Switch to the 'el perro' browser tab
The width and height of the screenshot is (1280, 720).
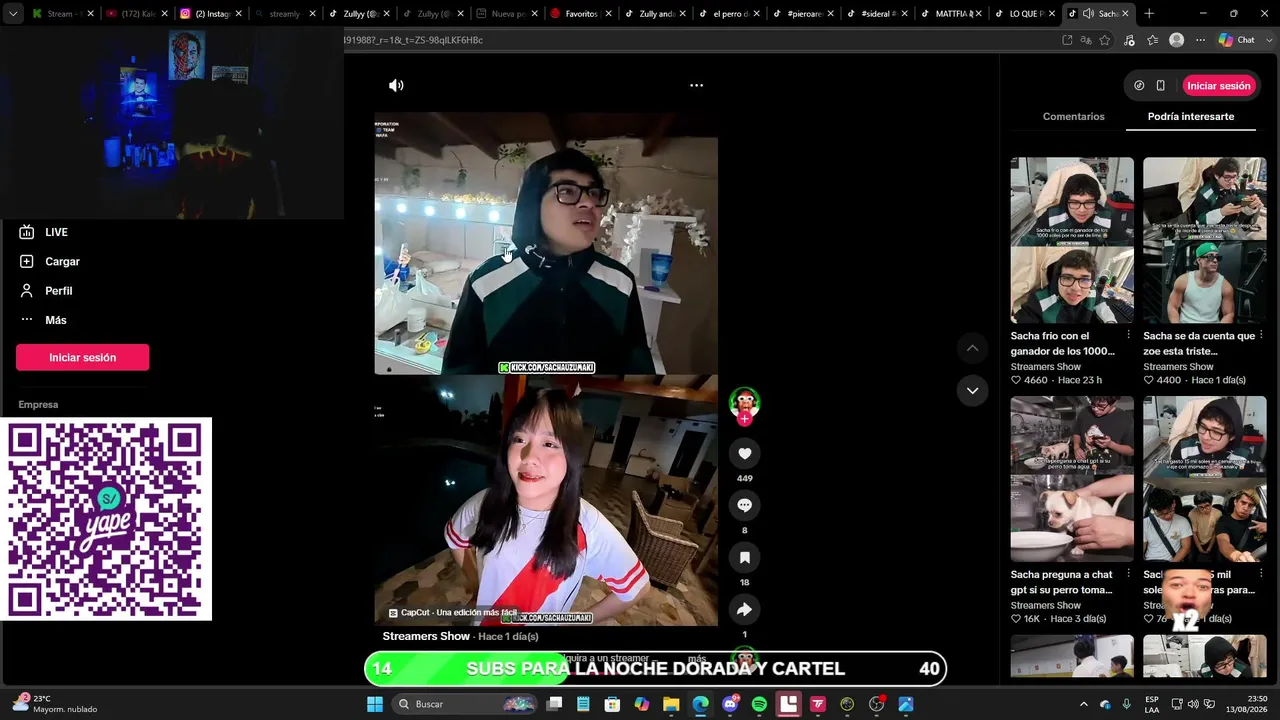pyautogui.click(x=728, y=14)
